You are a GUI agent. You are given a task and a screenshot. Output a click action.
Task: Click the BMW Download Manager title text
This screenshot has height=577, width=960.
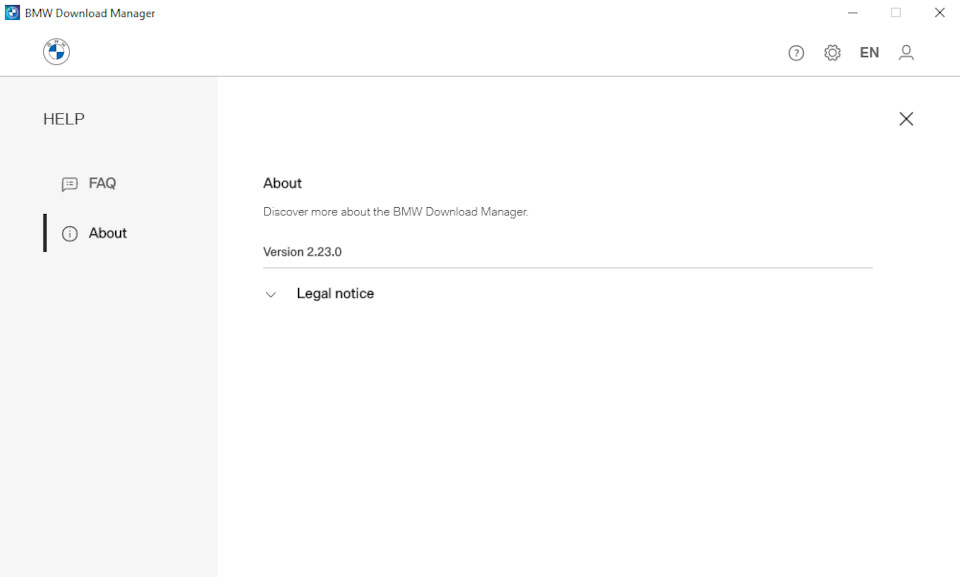tap(89, 12)
